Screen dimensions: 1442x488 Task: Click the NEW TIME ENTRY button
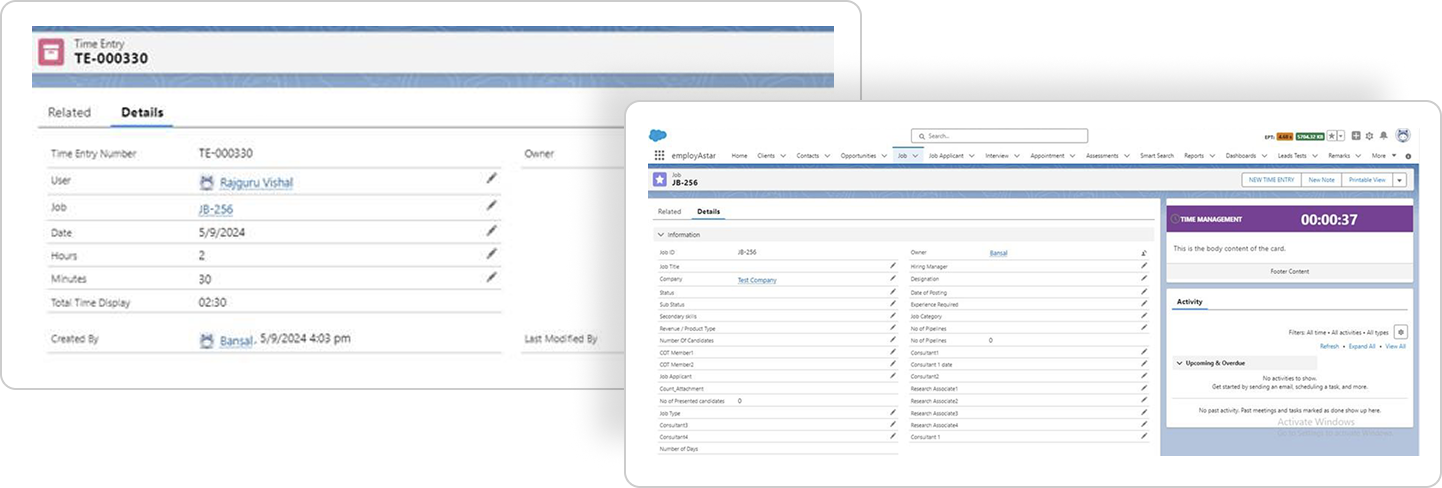[x=1271, y=180]
